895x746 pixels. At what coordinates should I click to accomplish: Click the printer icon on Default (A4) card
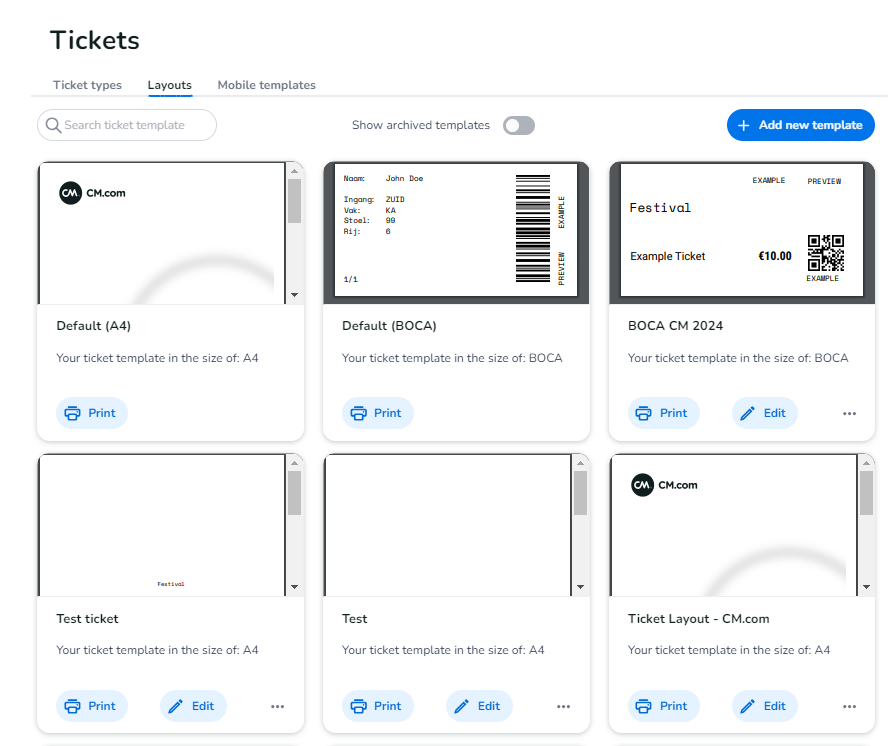(73, 413)
